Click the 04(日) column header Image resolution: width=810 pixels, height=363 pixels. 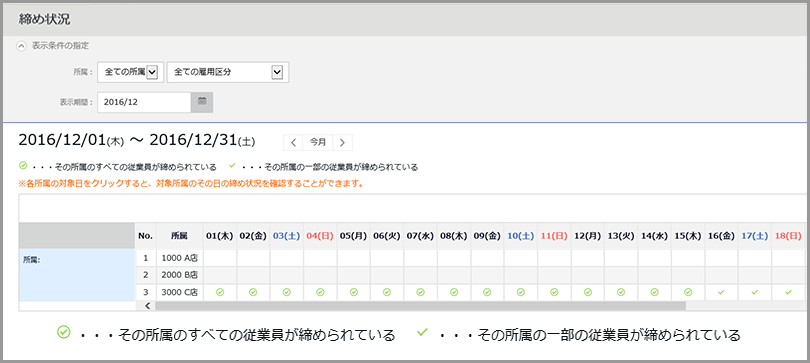[x=320, y=236]
